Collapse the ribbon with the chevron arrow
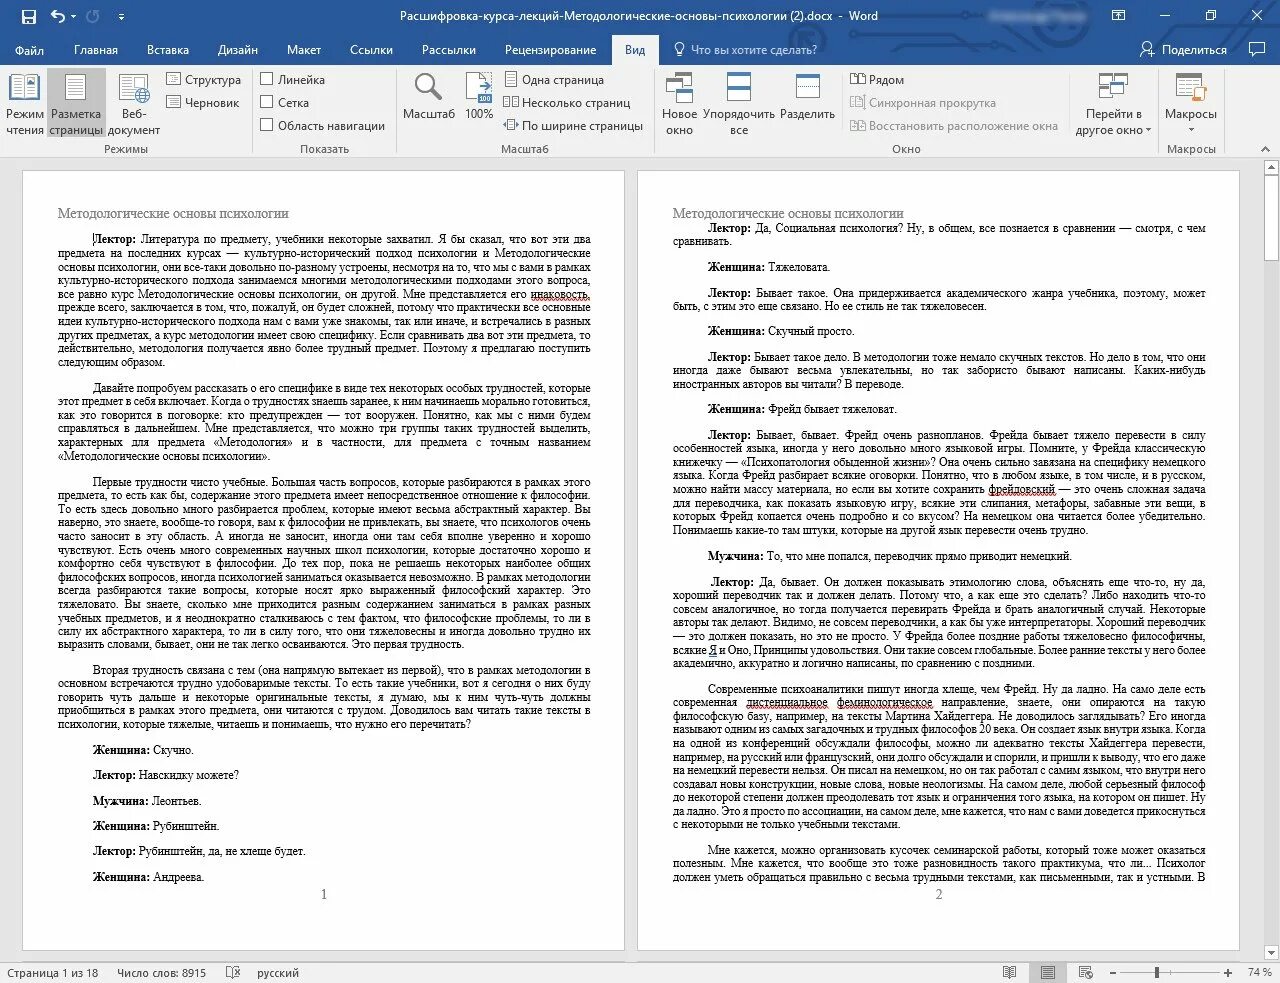Screen dimensions: 1280x983 [1265, 149]
